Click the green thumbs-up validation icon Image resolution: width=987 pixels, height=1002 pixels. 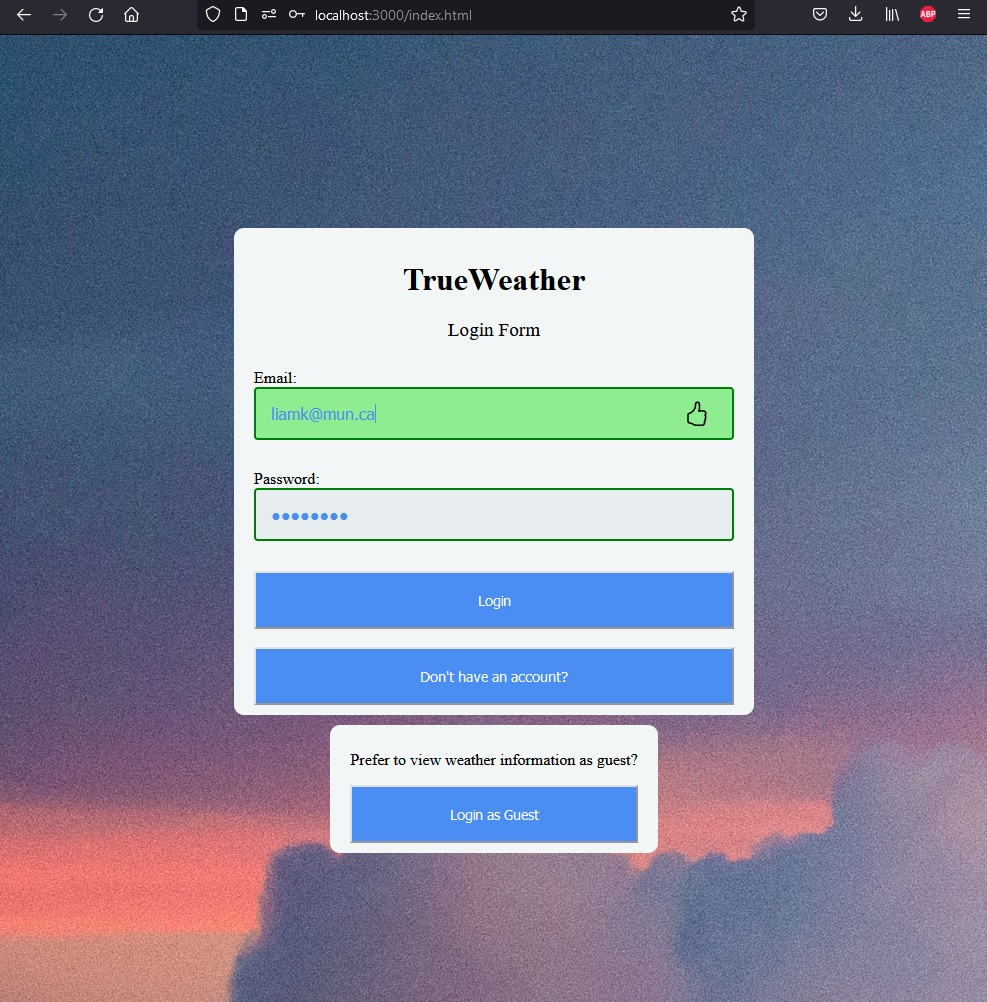(697, 413)
